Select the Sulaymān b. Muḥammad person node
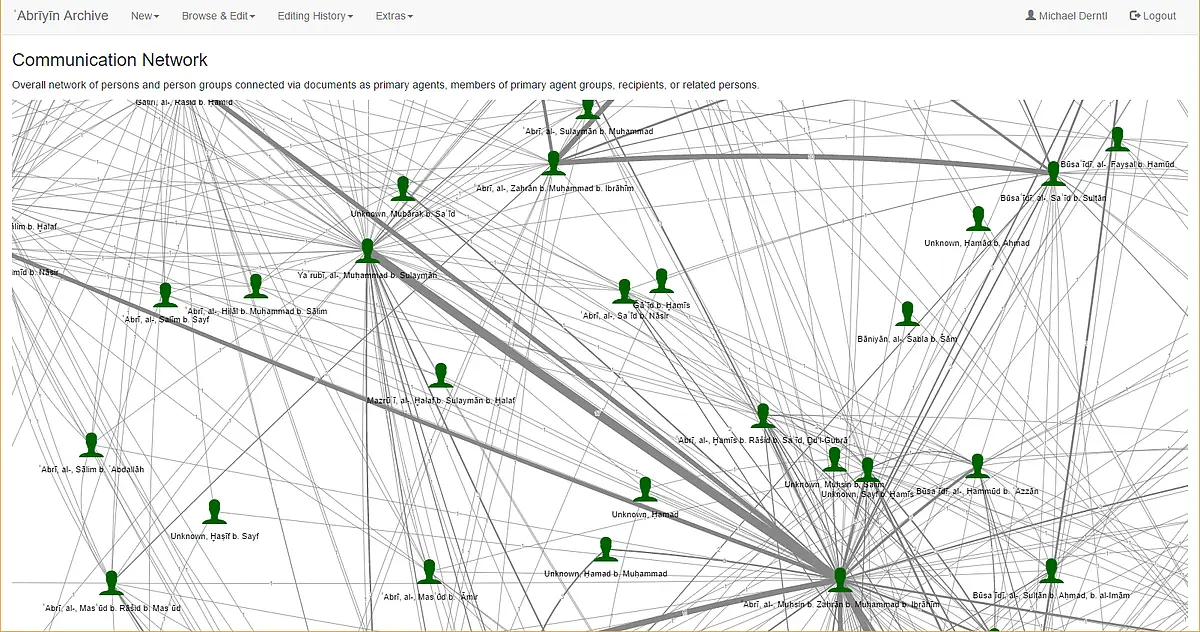 click(588, 109)
